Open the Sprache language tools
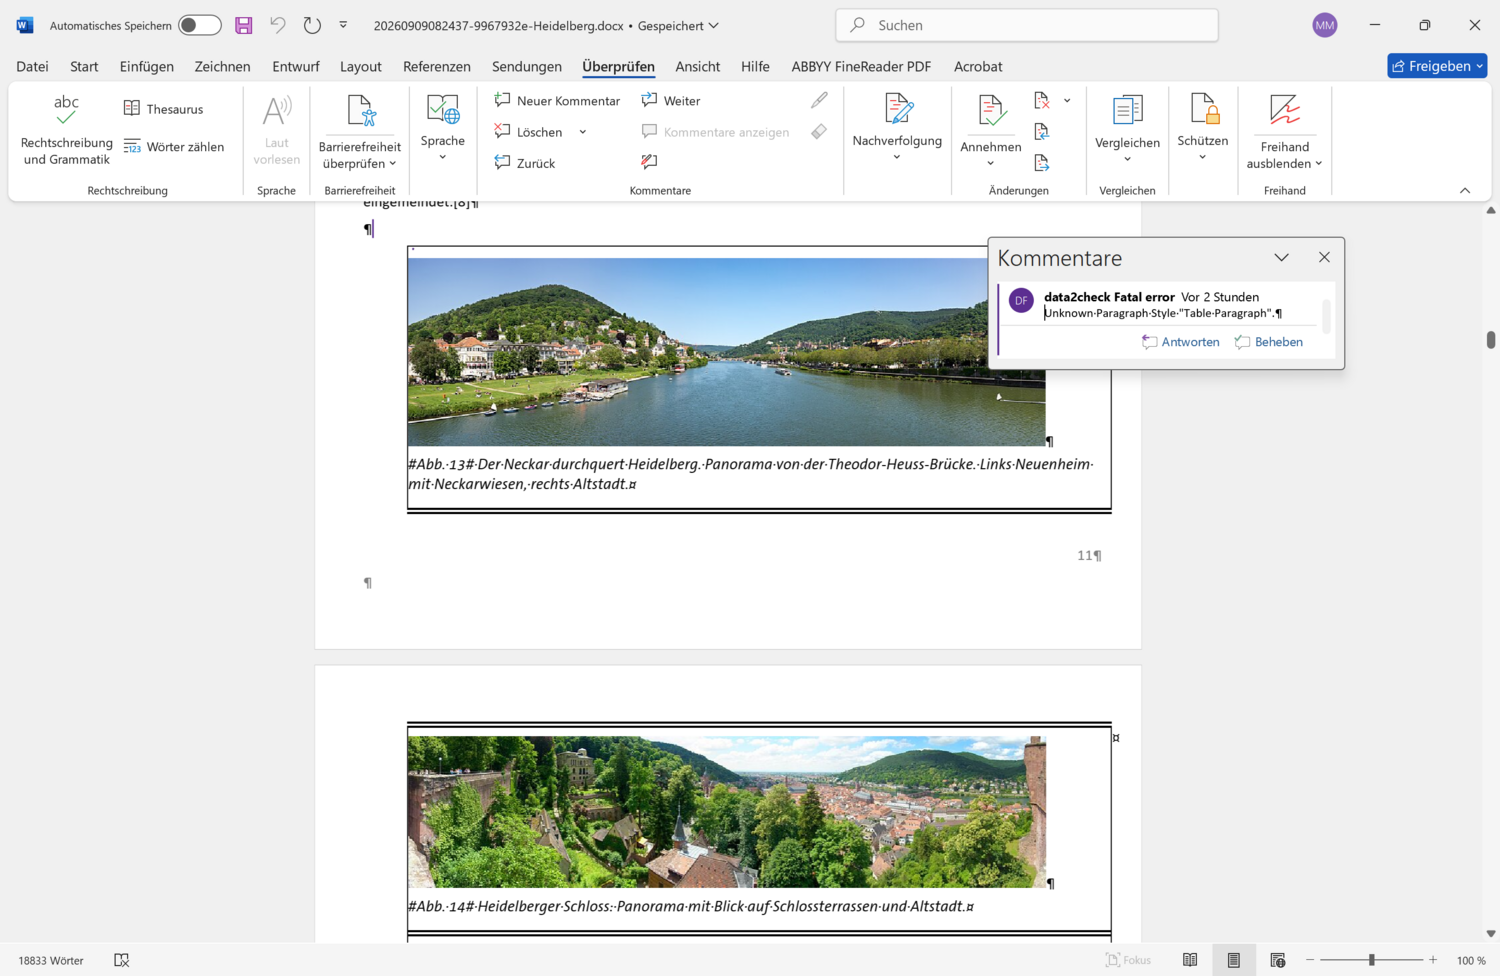The image size is (1500, 976). (443, 128)
